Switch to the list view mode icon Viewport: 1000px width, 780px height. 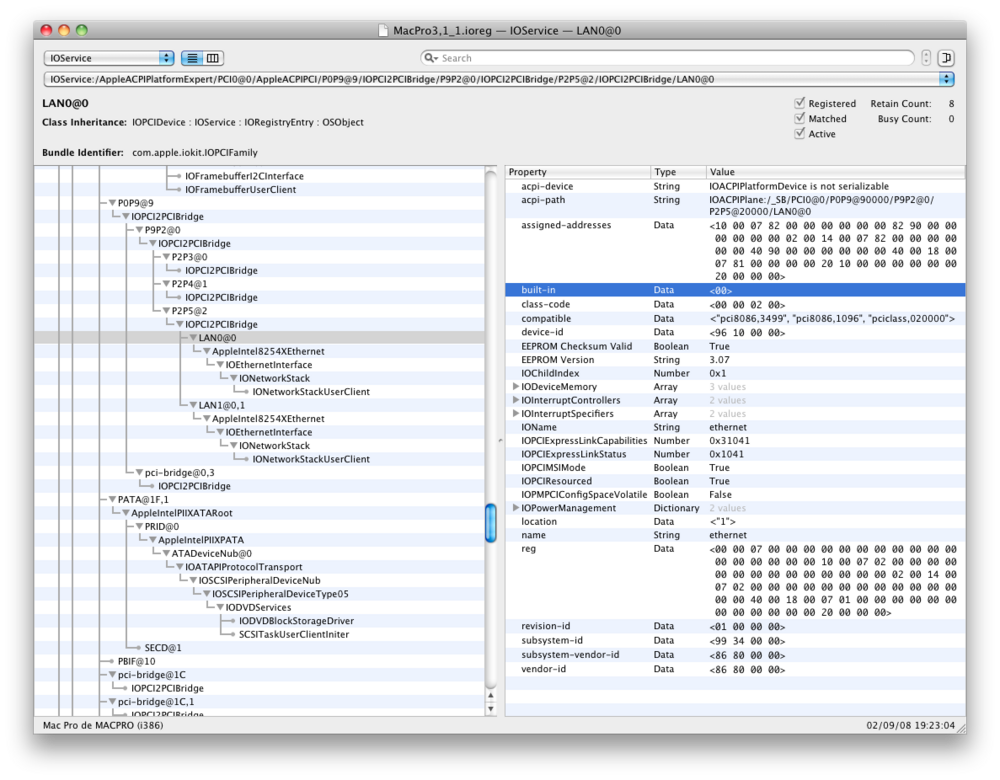coord(193,59)
